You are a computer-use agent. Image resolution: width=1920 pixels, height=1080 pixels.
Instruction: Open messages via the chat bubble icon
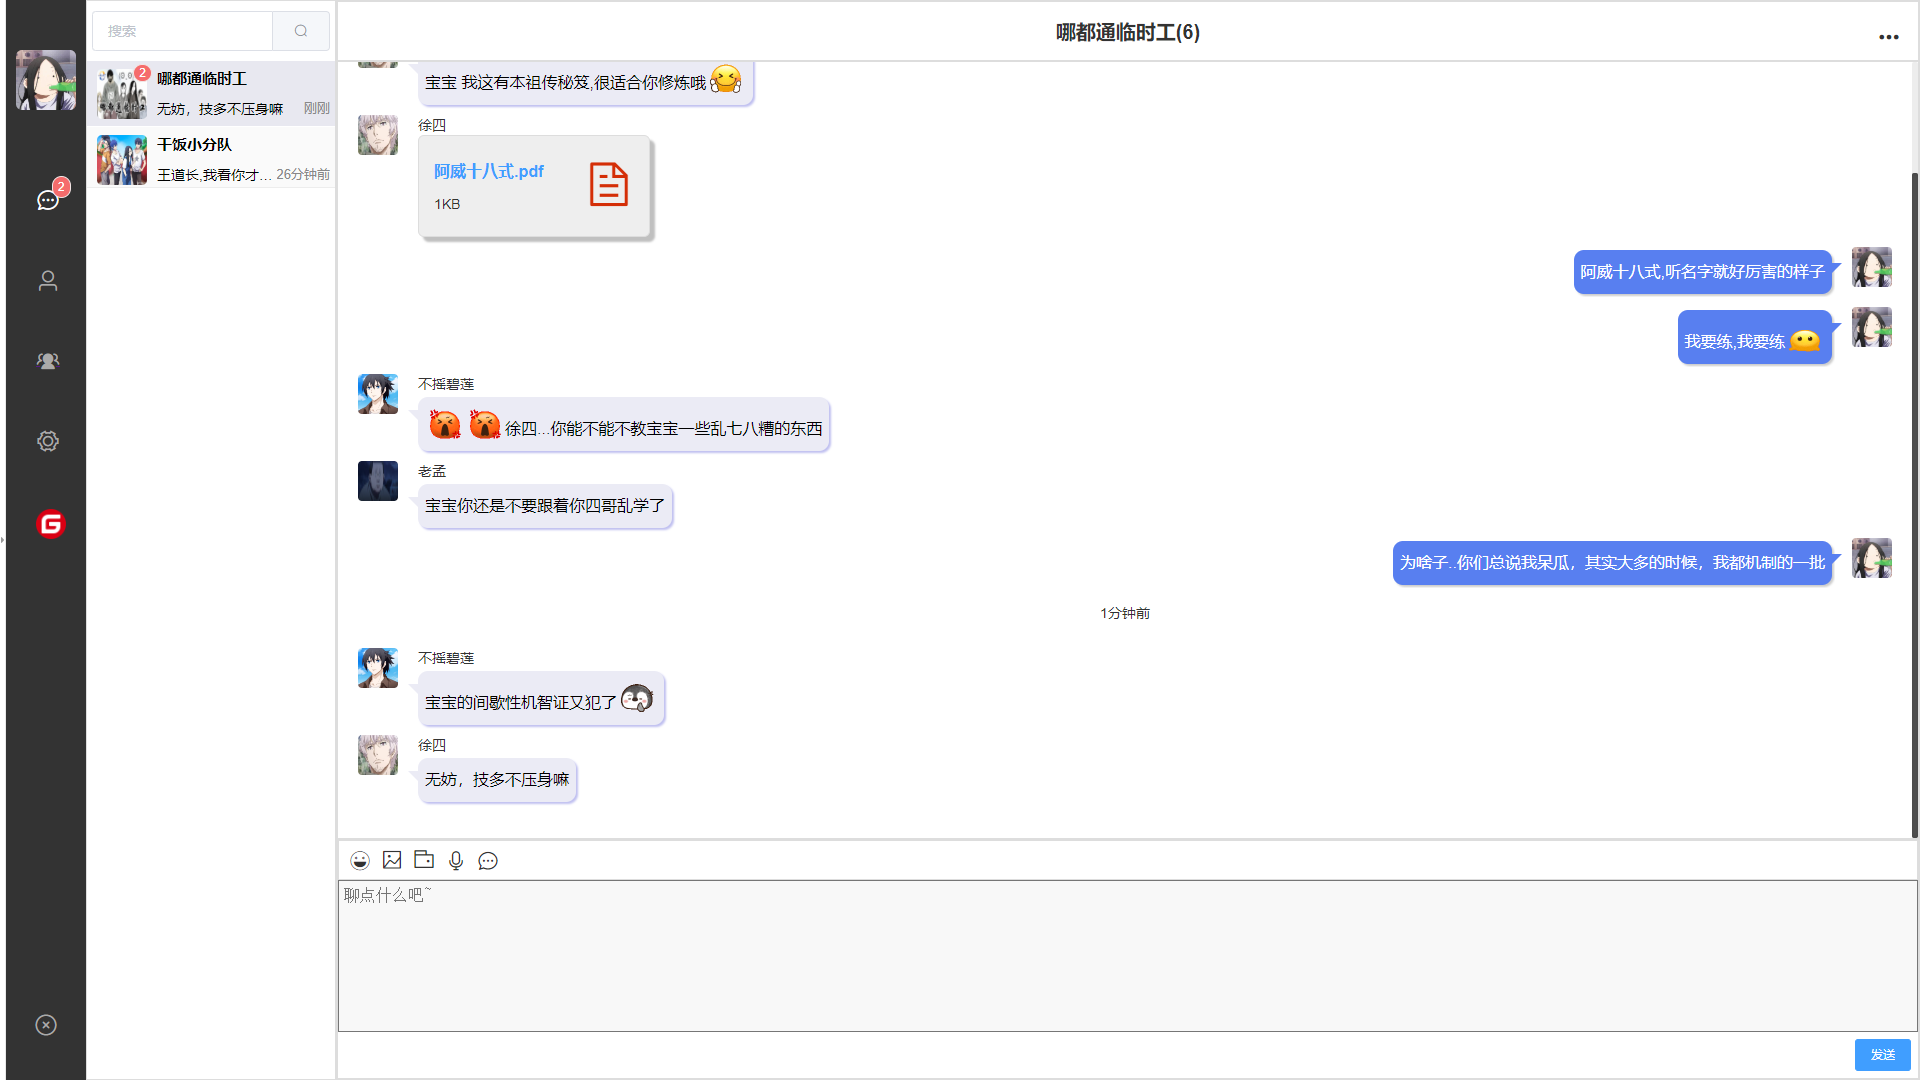(x=46, y=200)
